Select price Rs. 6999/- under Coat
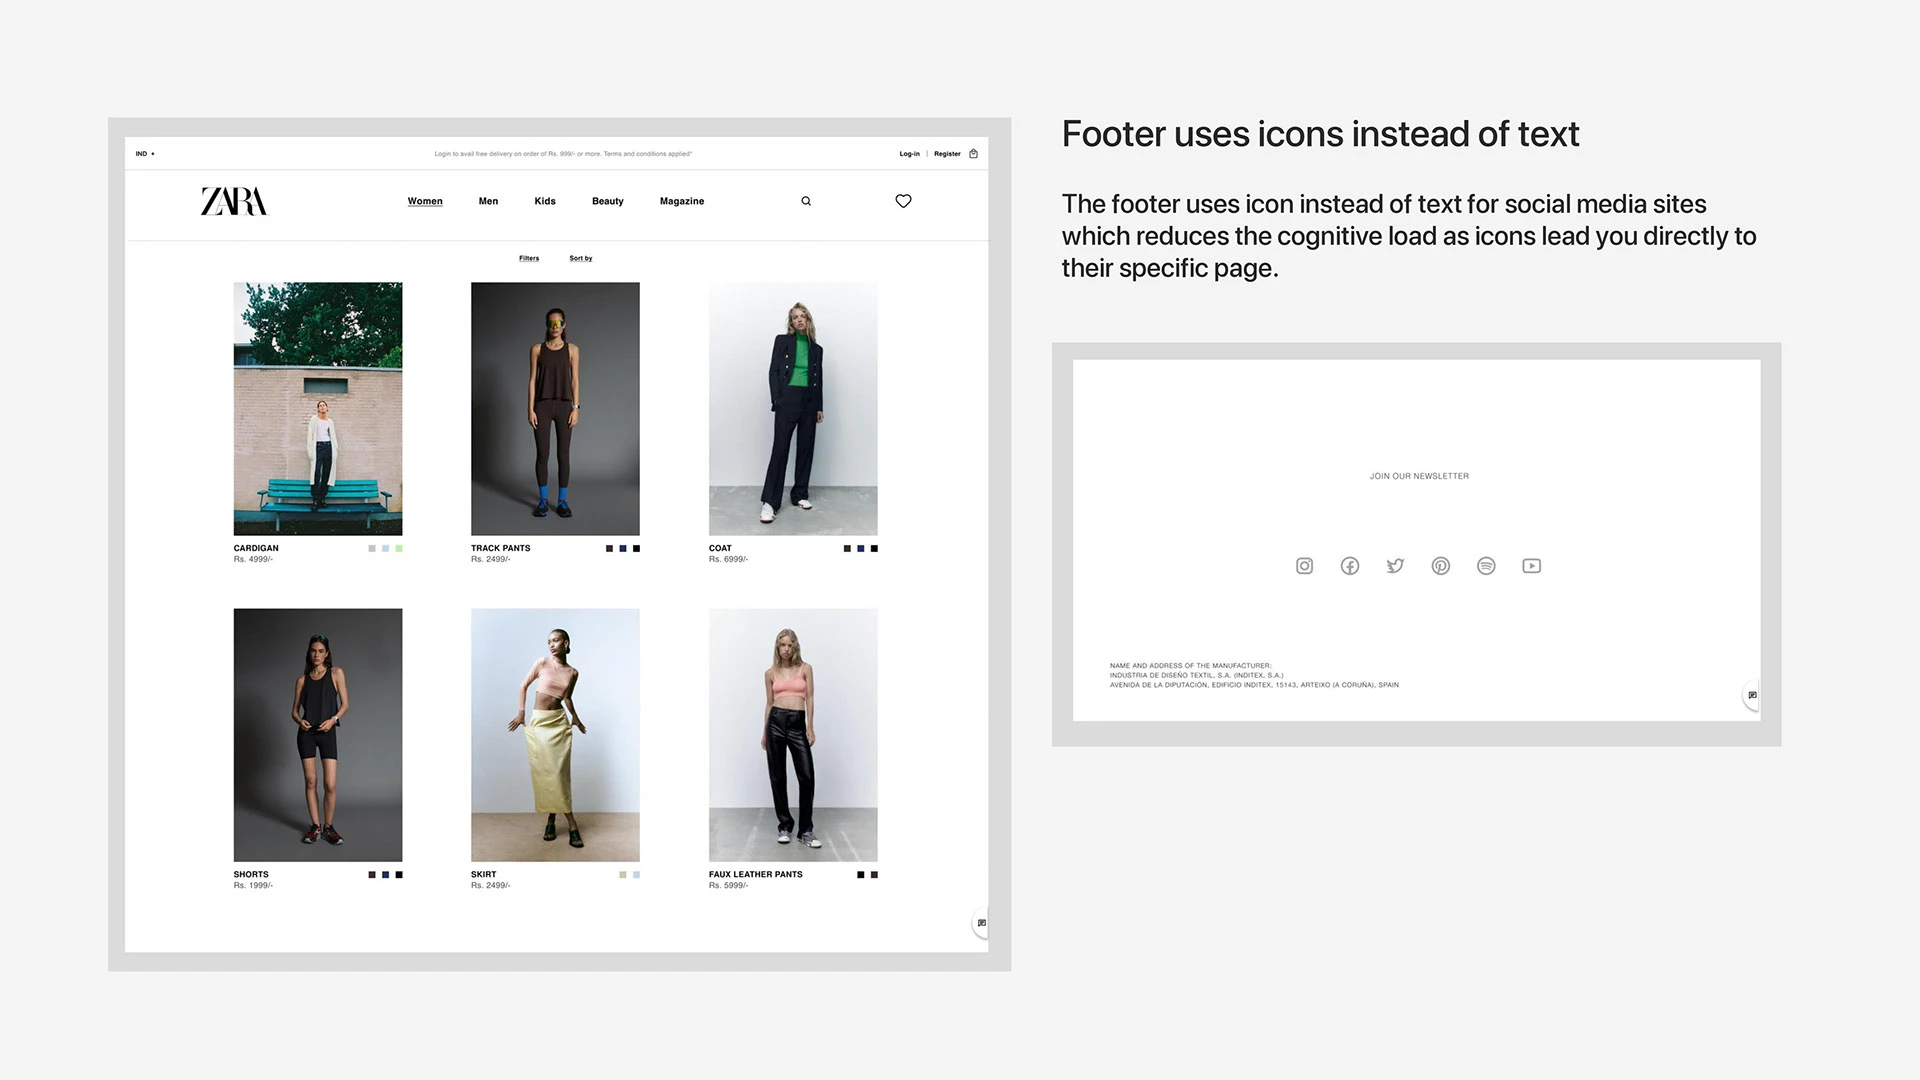Viewport: 1920px width, 1080px height. pos(728,559)
